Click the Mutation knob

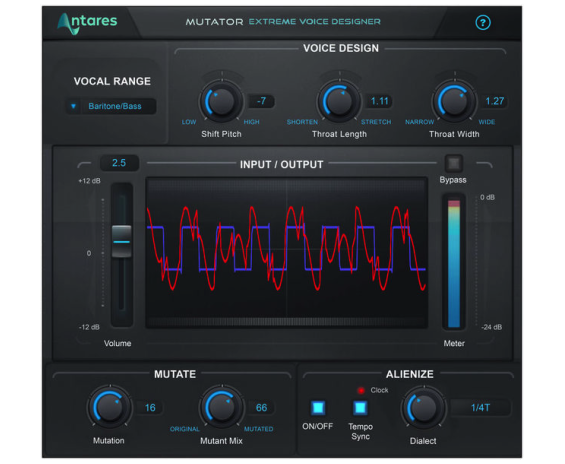pyautogui.click(x=110, y=407)
